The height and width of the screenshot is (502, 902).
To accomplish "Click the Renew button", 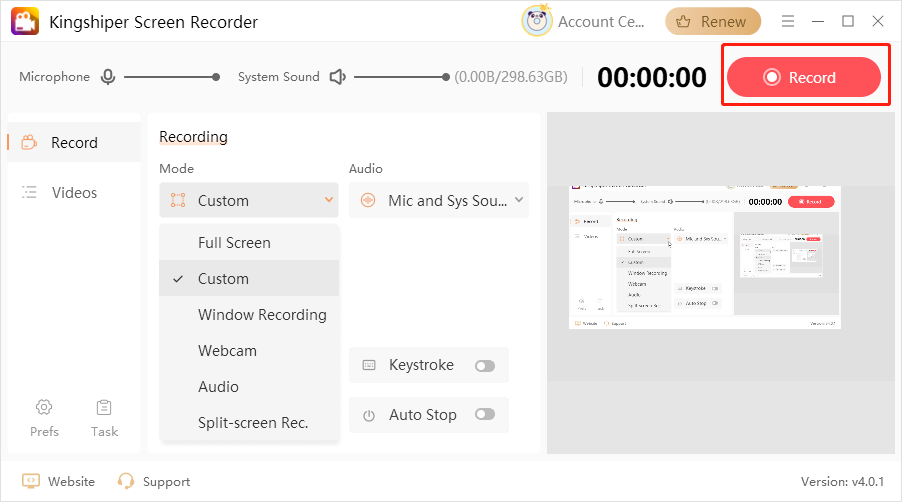I will (x=713, y=22).
